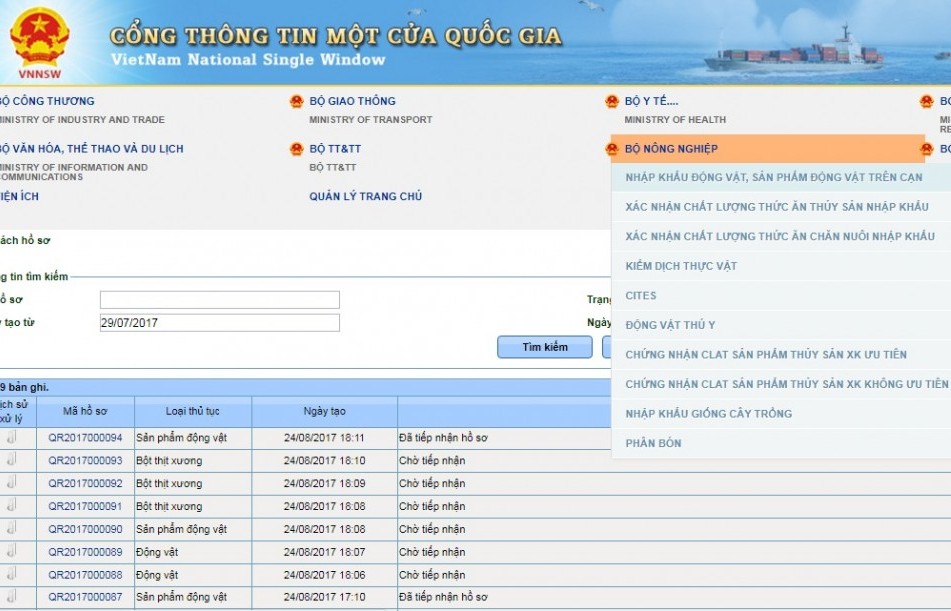
Task: Select CLAT thủy sản XK không ưu tiên entry
Action: point(787,384)
